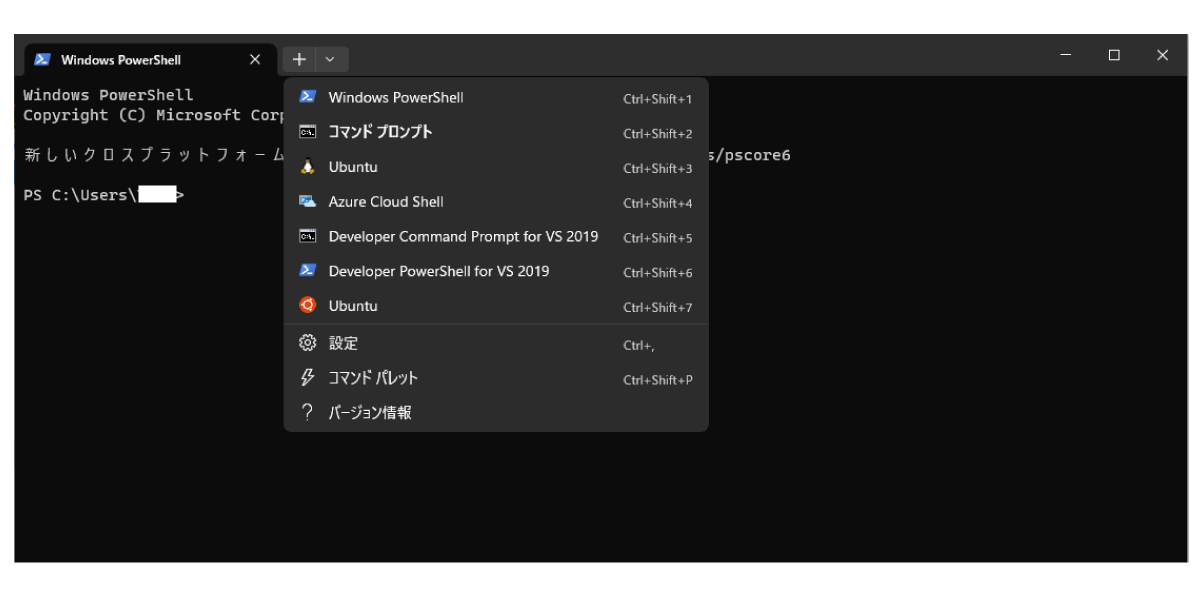Open a new tab with plus button
1200x600 pixels.
click(x=299, y=59)
